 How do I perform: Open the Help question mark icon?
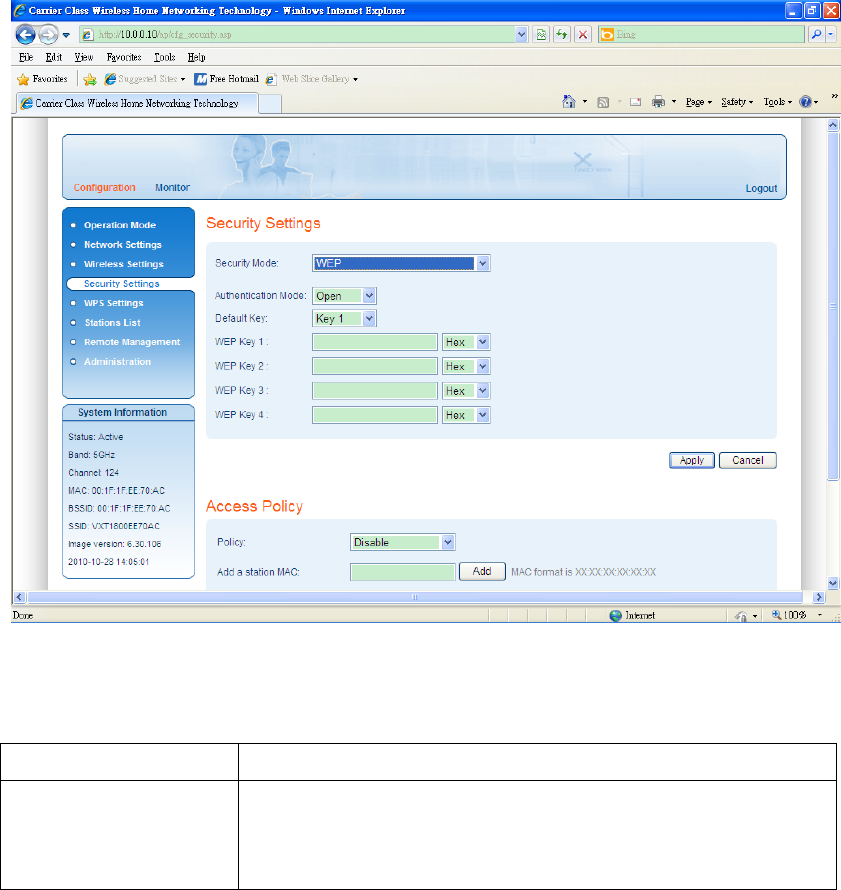[x=805, y=102]
